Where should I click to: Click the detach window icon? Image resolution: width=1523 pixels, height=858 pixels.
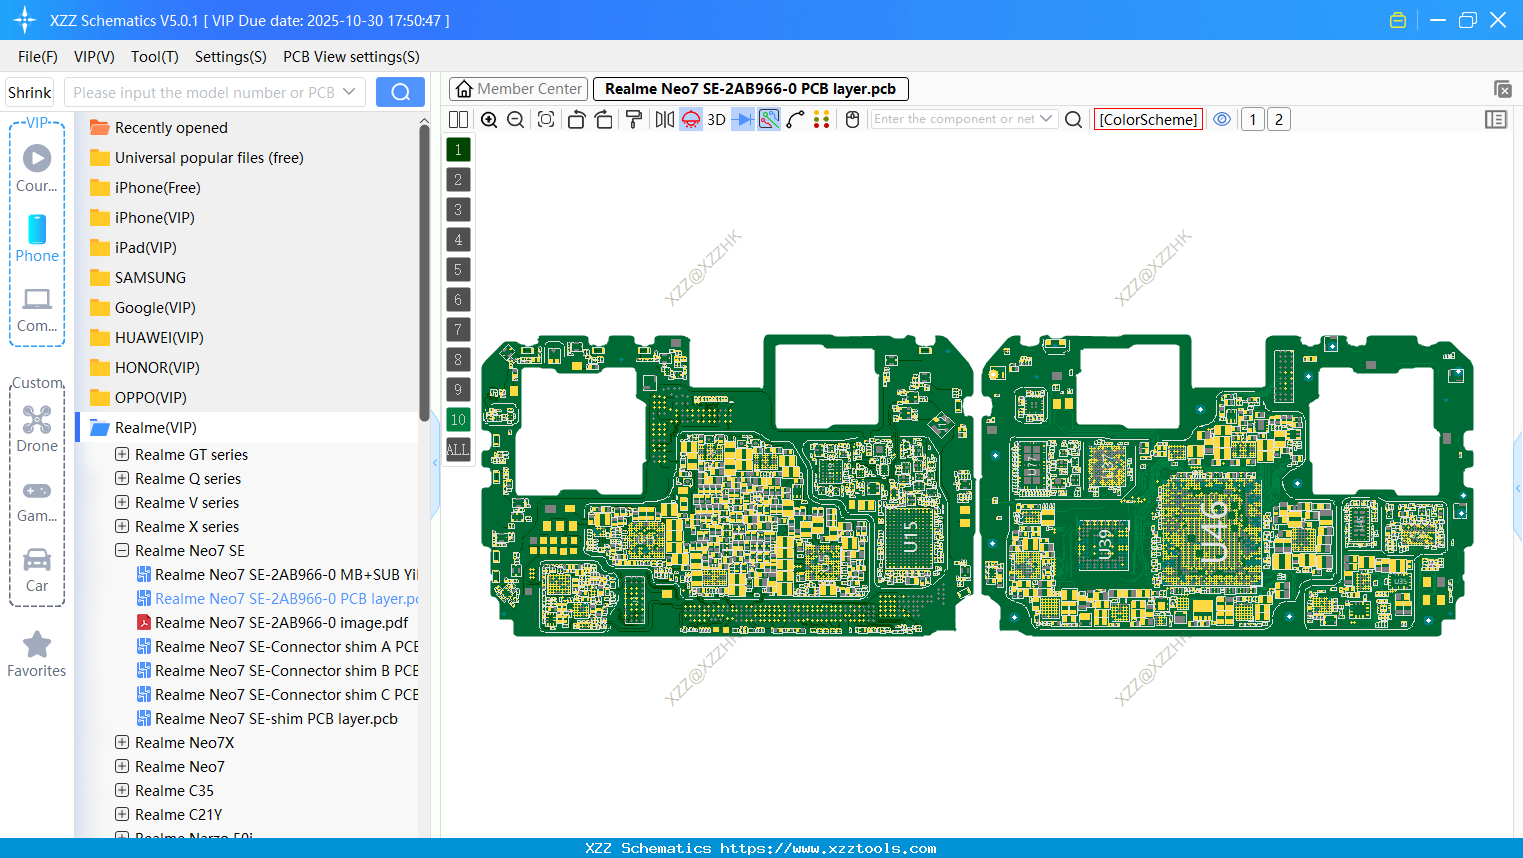pyautogui.click(x=1502, y=89)
